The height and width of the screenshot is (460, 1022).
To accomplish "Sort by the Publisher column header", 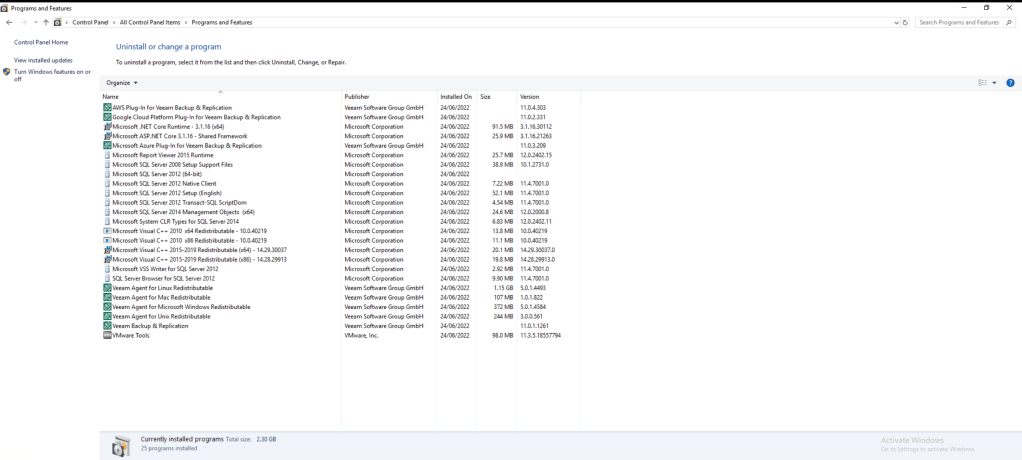I will point(389,96).
